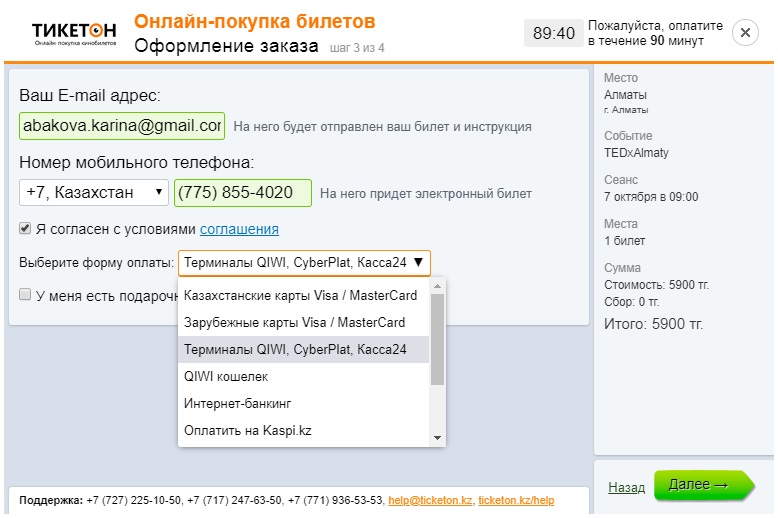Select QIWI кошелек payment option

(303, 377)
